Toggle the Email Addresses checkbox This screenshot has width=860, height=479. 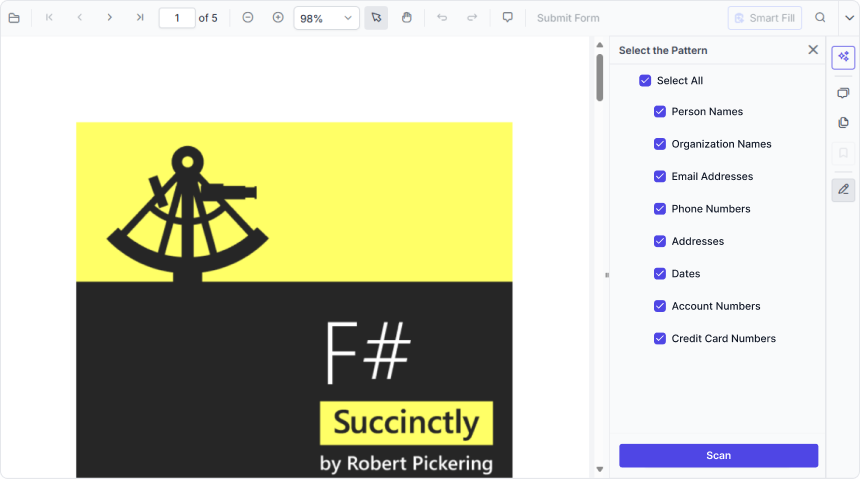[x=660, y=176]
